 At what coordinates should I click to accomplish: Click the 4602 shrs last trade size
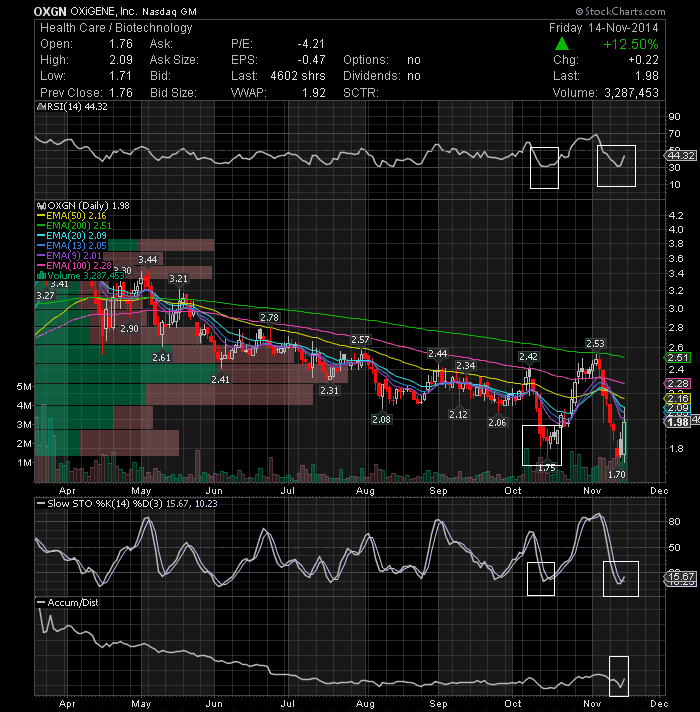click(x=298, y=76)
